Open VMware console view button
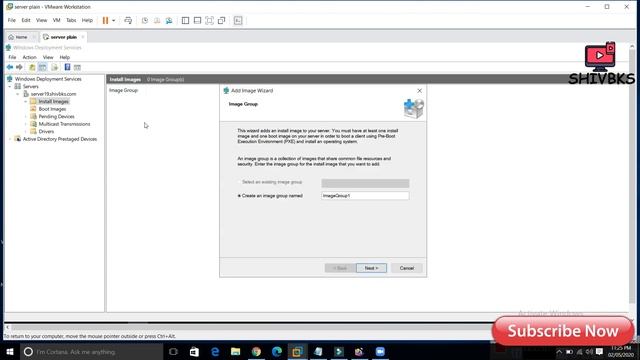This screenshot has height=360, width=640. click(x=238, y=20)
